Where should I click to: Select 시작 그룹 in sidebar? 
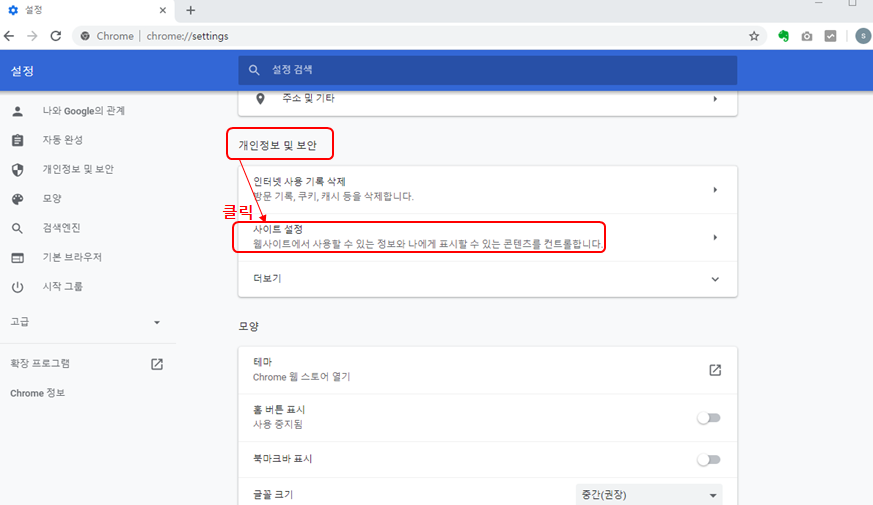coord(63,287)
